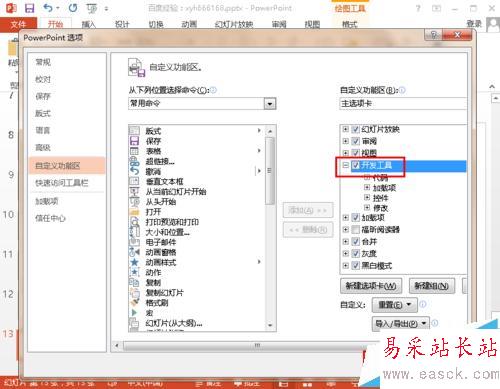
Task: Toggle the 幻灯片放映 tab checkbox
Action: [x=356, y=129]
